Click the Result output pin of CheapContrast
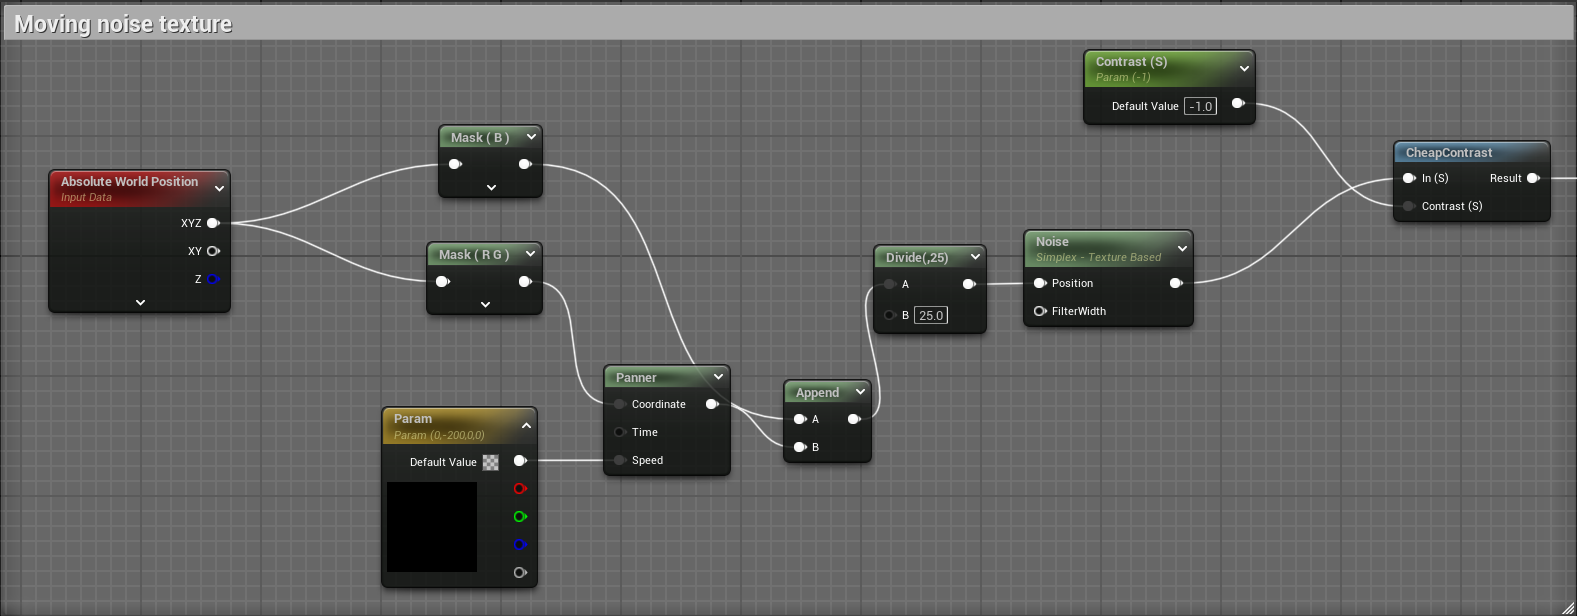The image size is (1577, 616). pos(1532,178)
